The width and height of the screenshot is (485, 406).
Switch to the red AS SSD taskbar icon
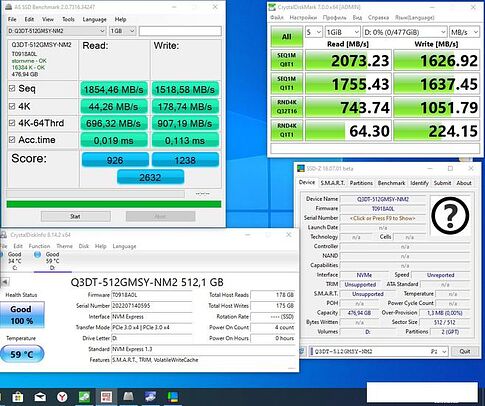(x=106, y=397)
